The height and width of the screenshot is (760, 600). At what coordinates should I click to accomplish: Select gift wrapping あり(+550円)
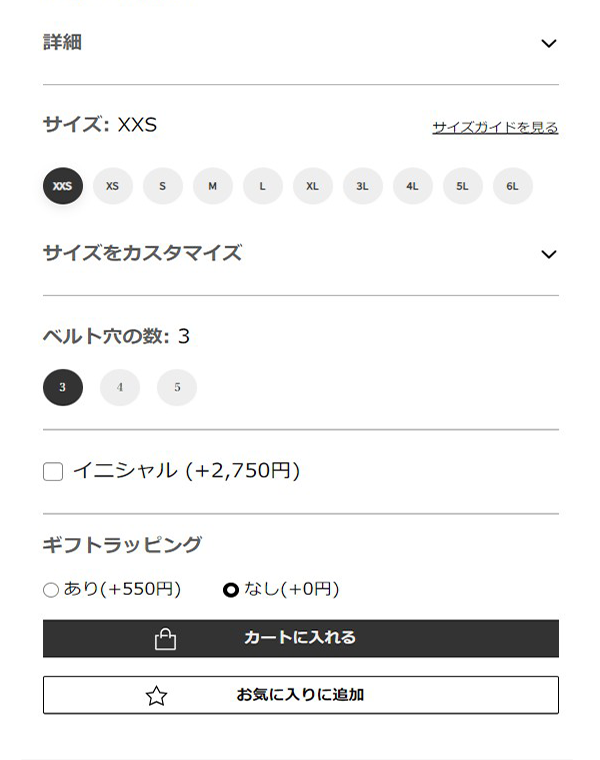[51, 590]
